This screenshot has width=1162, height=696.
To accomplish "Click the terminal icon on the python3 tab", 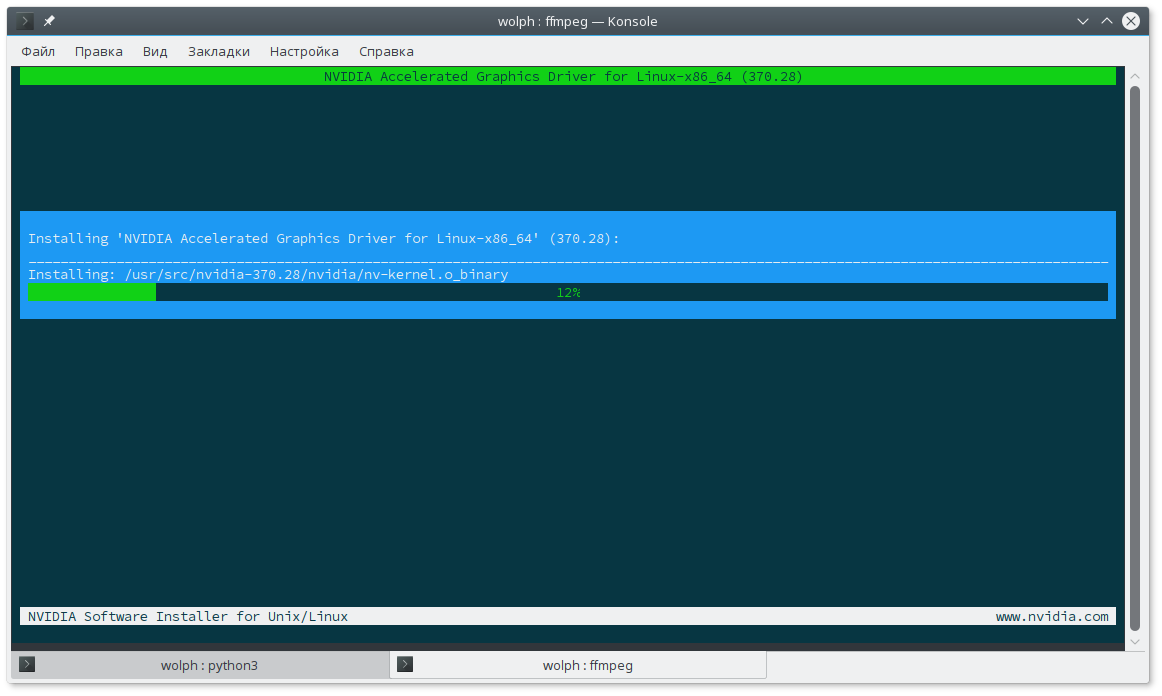I will click(x=27, y=664).
